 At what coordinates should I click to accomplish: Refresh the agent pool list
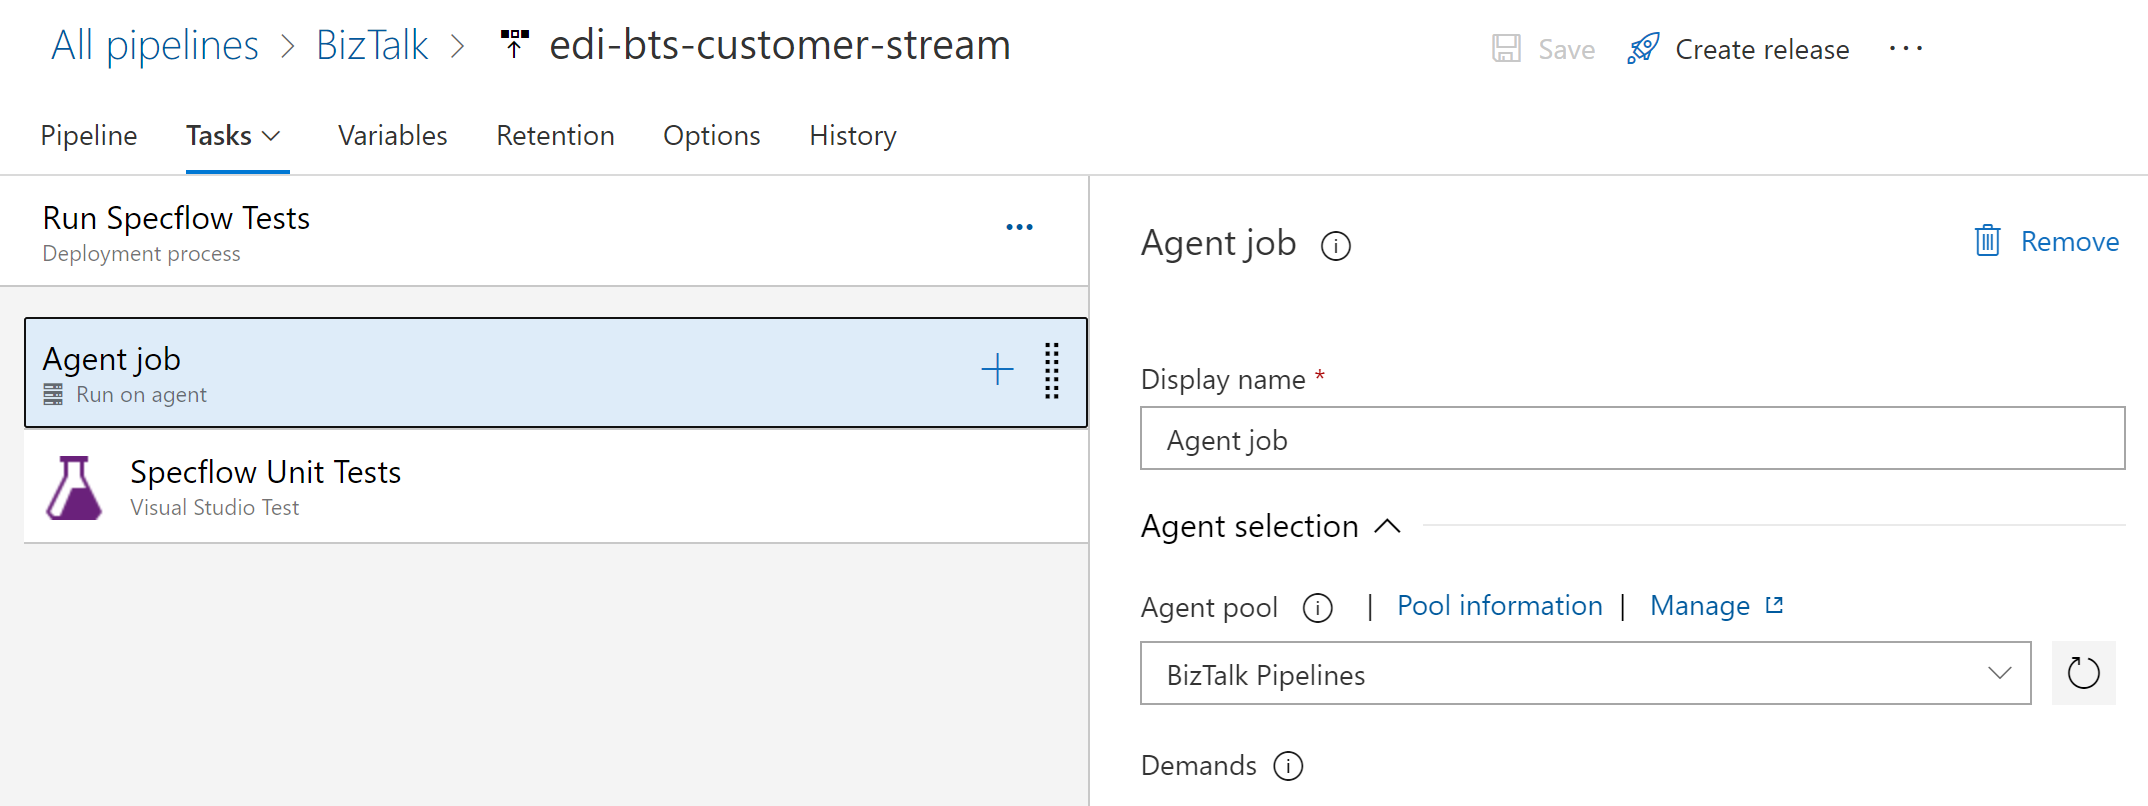coord(2084,673)
